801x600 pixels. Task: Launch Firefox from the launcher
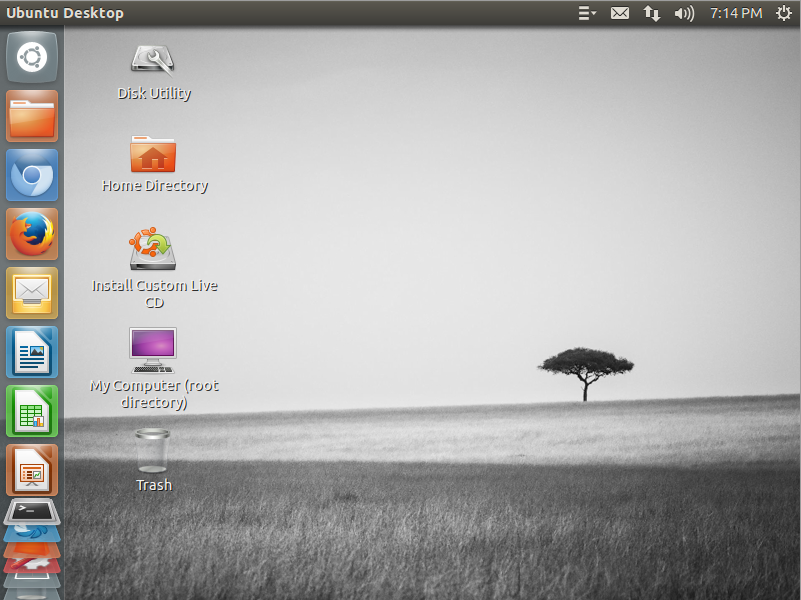(x=32, y=234)
